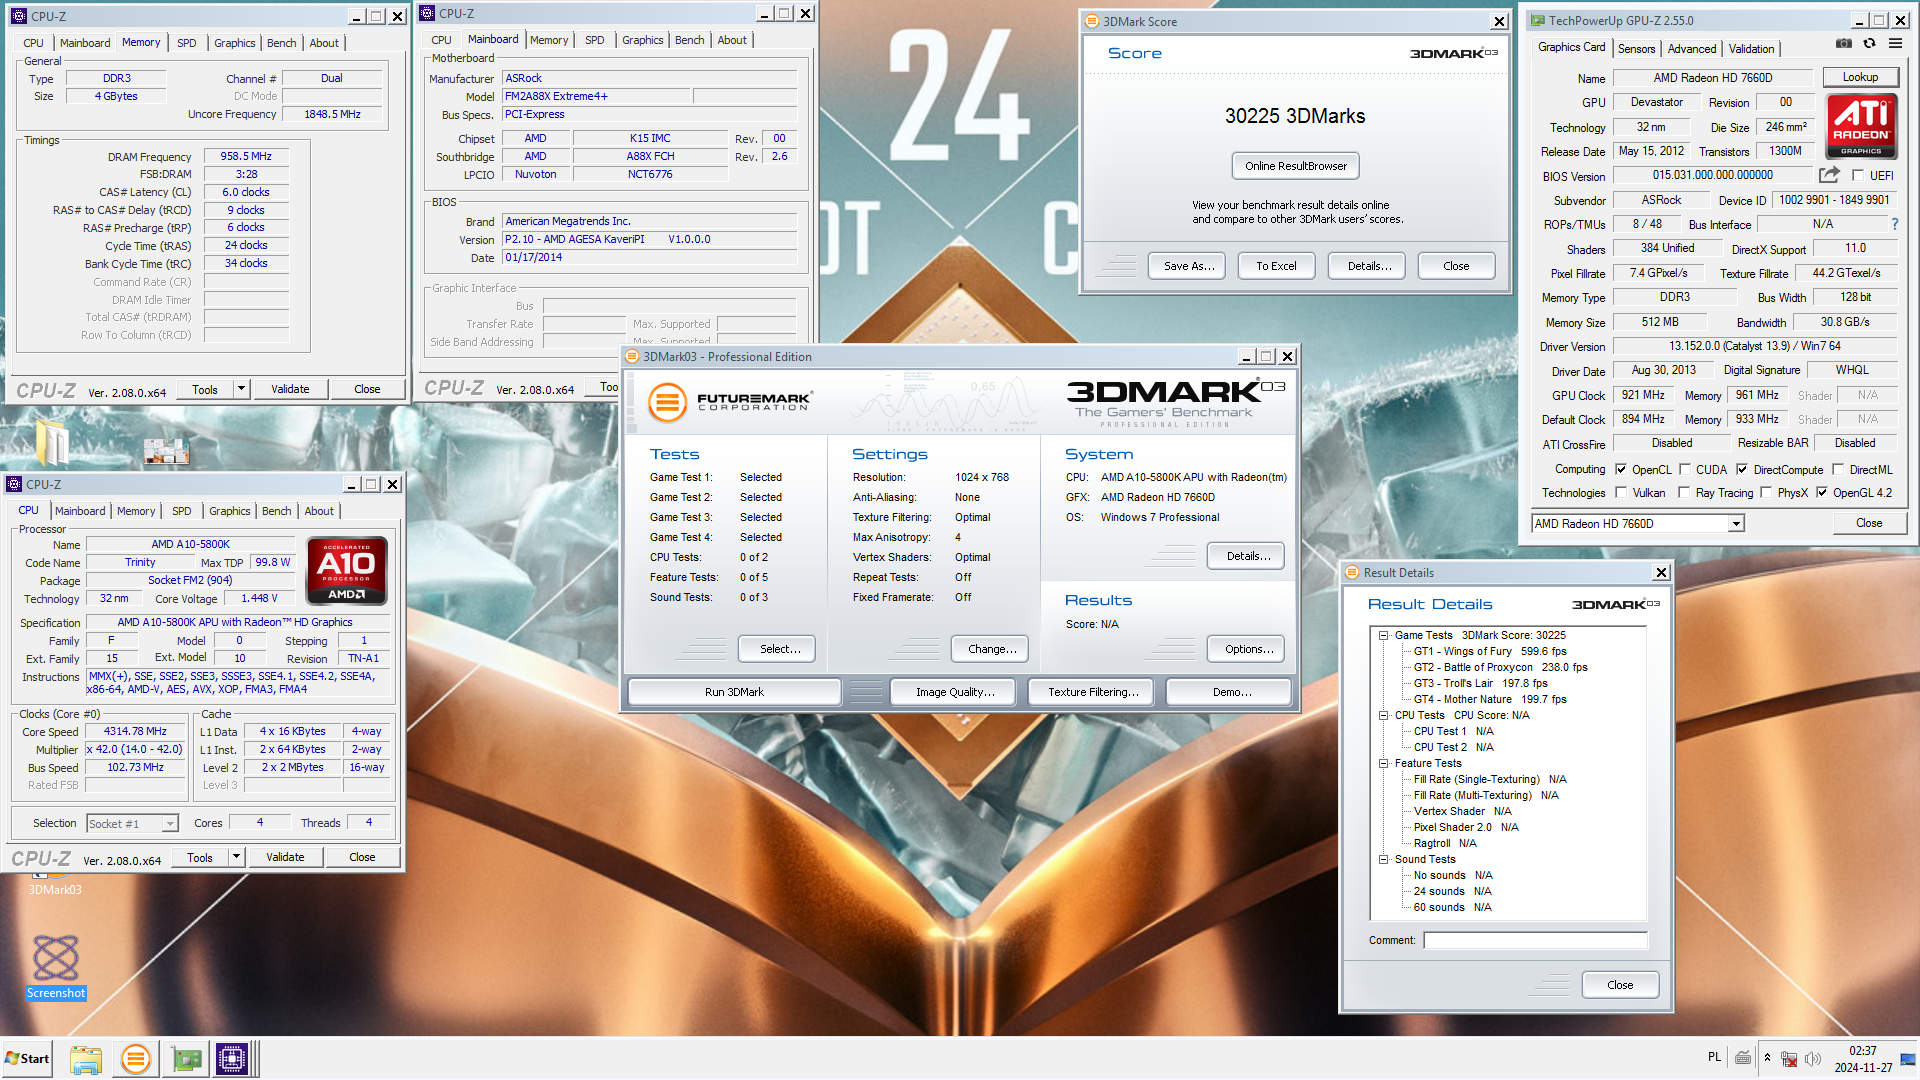Click Image Quality... in 3DMark03
This screenshot has height=1080, width=1920.
(x=955, y=692)
